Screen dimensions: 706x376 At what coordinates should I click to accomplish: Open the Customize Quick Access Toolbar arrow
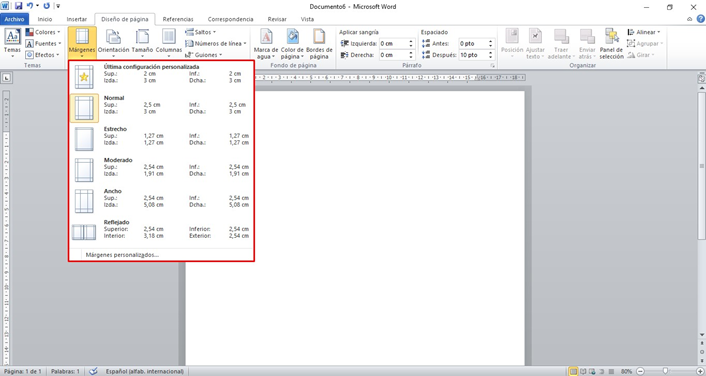pos(58,6)
